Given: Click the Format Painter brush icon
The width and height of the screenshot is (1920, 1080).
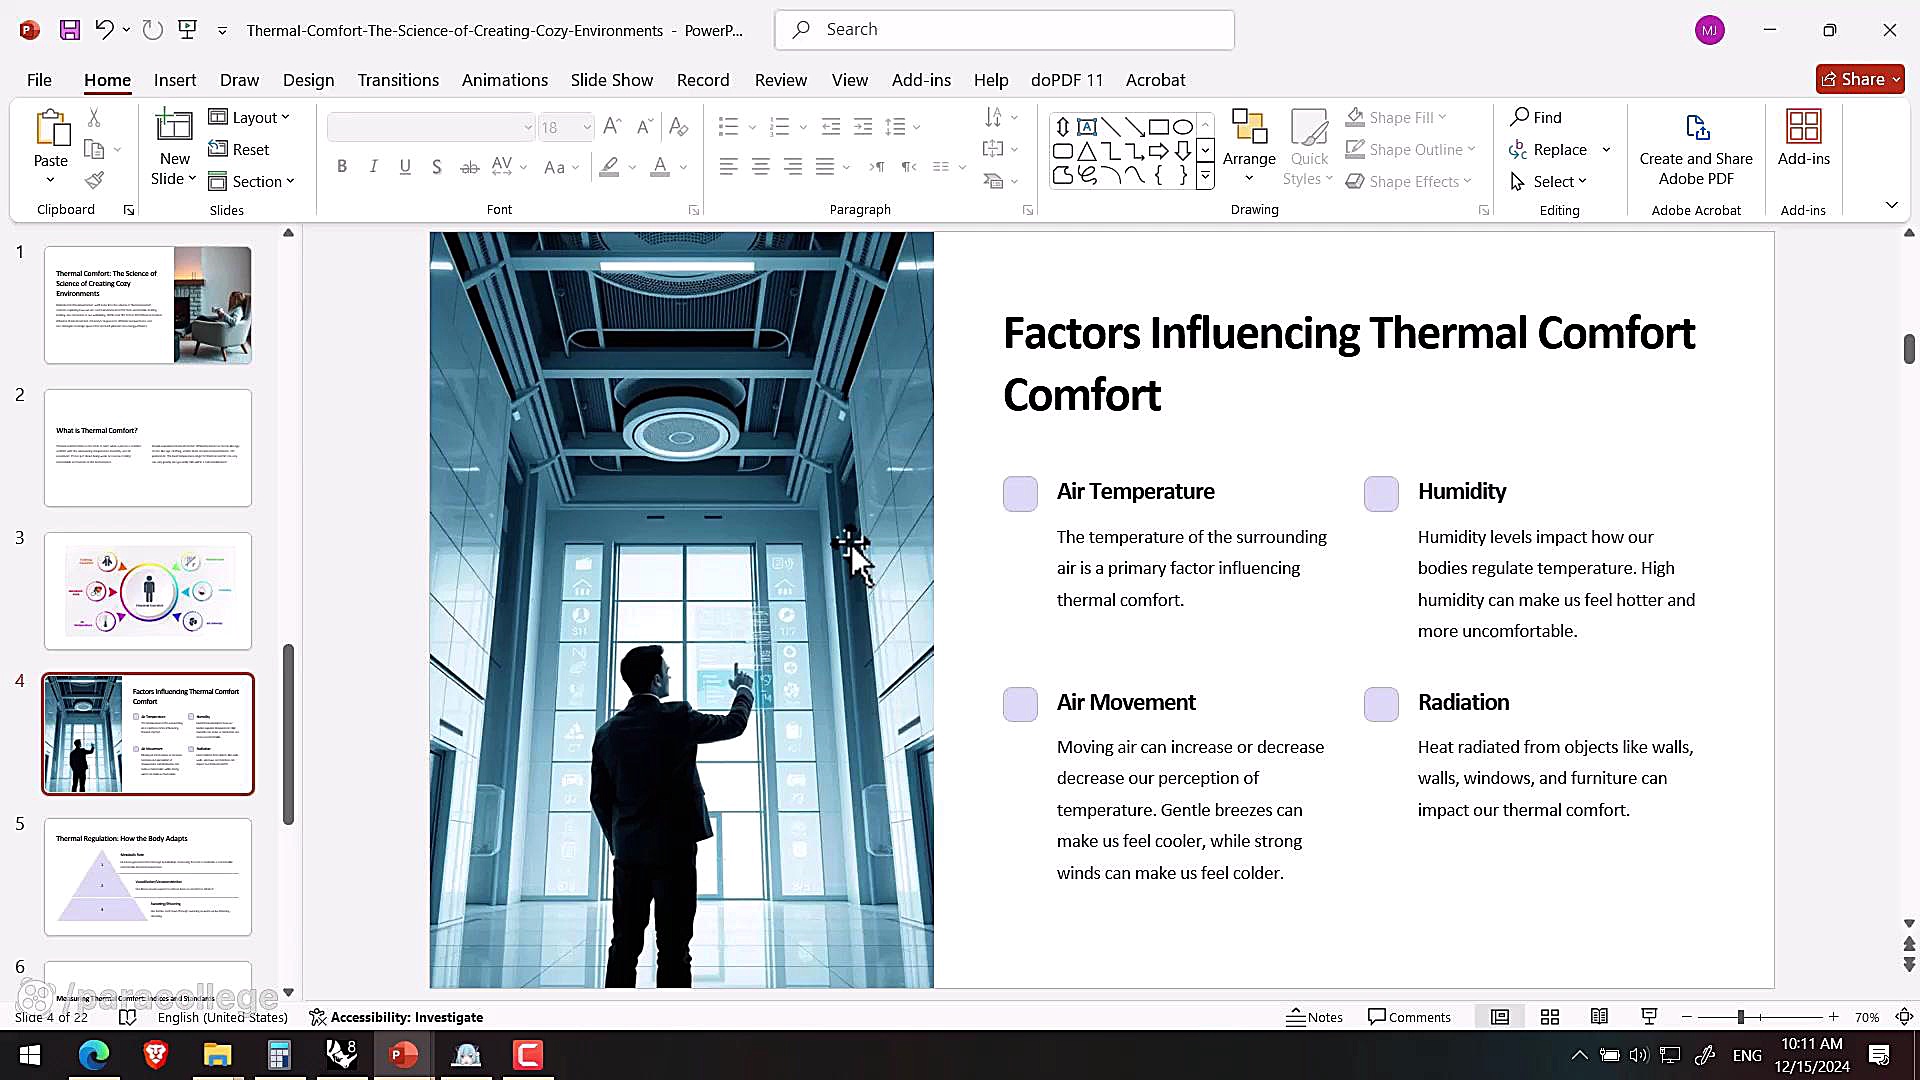Looking at the screenshot, I should pyautogui.click(x=94, y=181).
